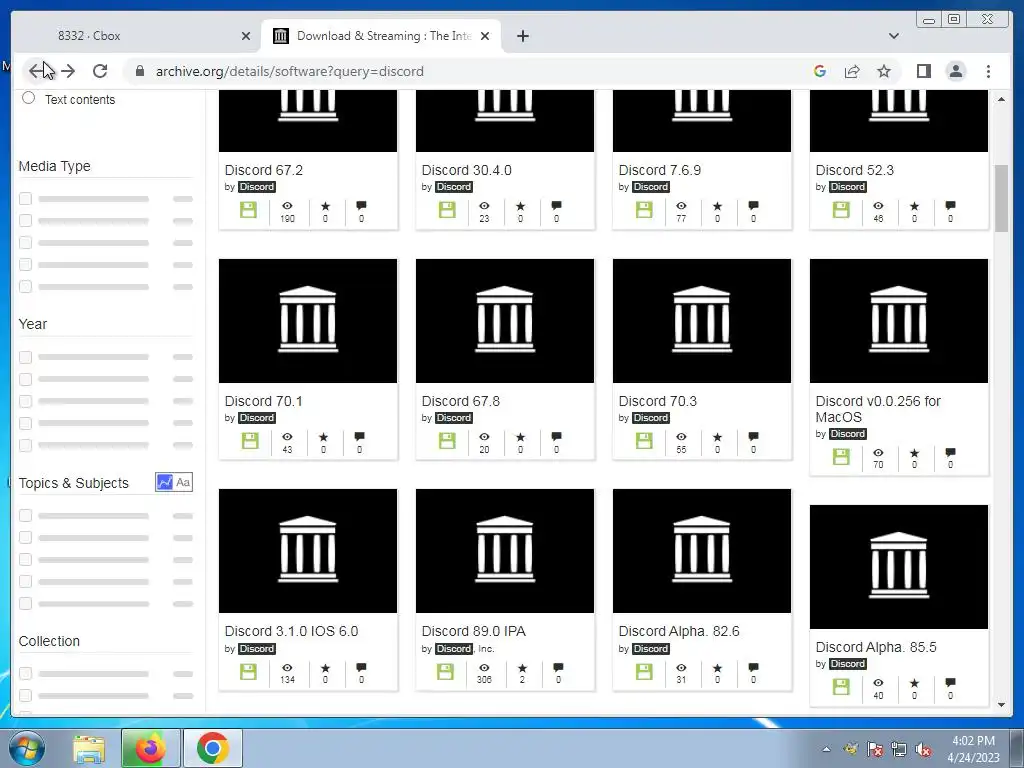This screenshot has height=768, width=1024.
Task: Check the first Year filter checkbox
Action: point(25,357)
